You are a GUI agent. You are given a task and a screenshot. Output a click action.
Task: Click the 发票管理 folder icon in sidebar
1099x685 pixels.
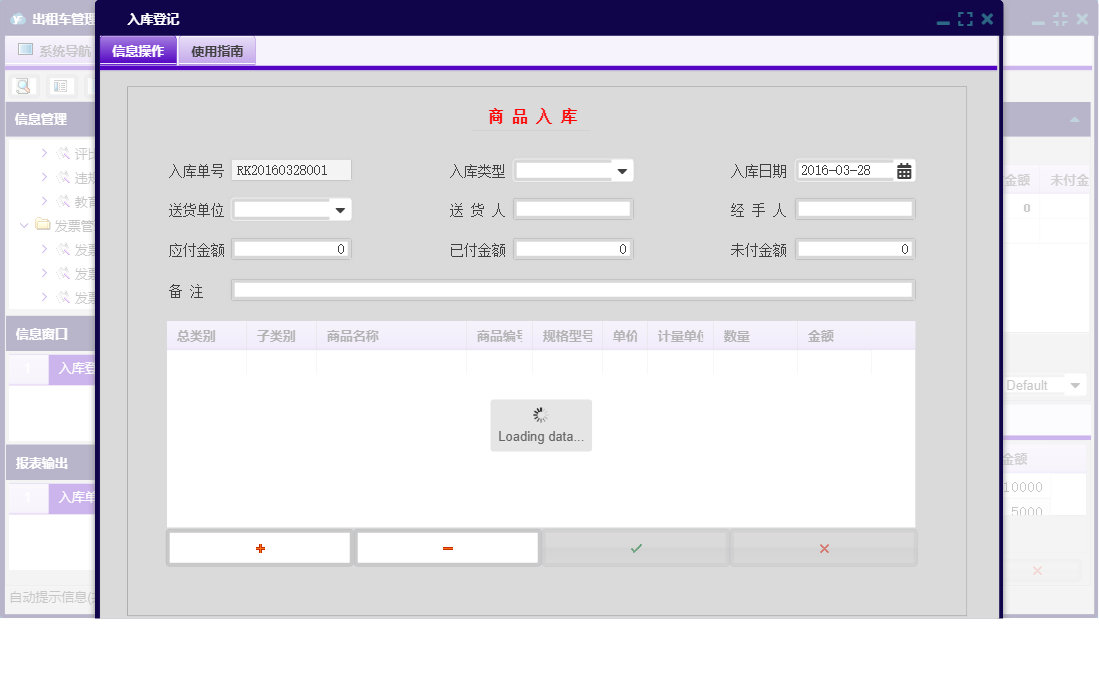(41, 226)
